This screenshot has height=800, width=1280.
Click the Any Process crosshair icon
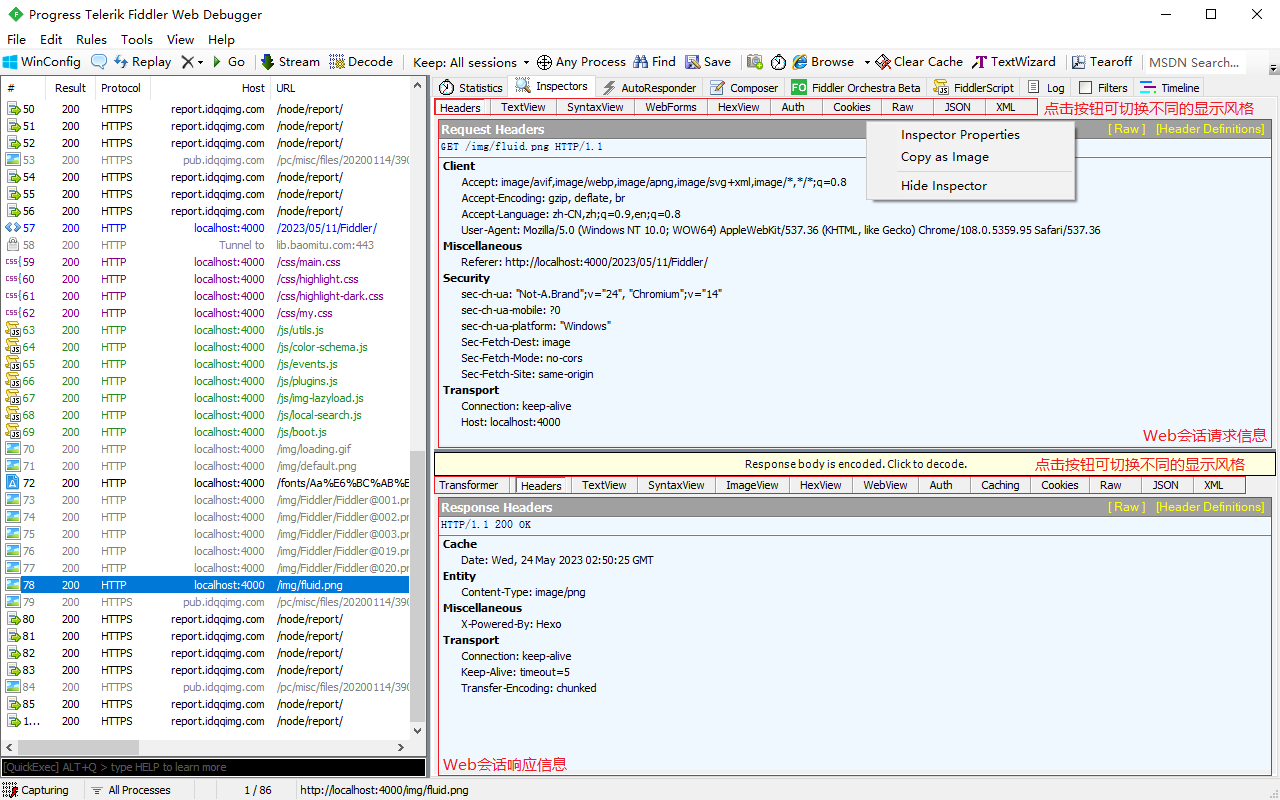tap(544, 62)
